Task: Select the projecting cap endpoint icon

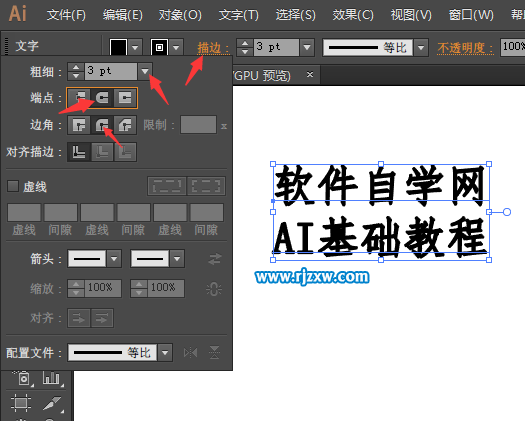Action: pos(125,98)
